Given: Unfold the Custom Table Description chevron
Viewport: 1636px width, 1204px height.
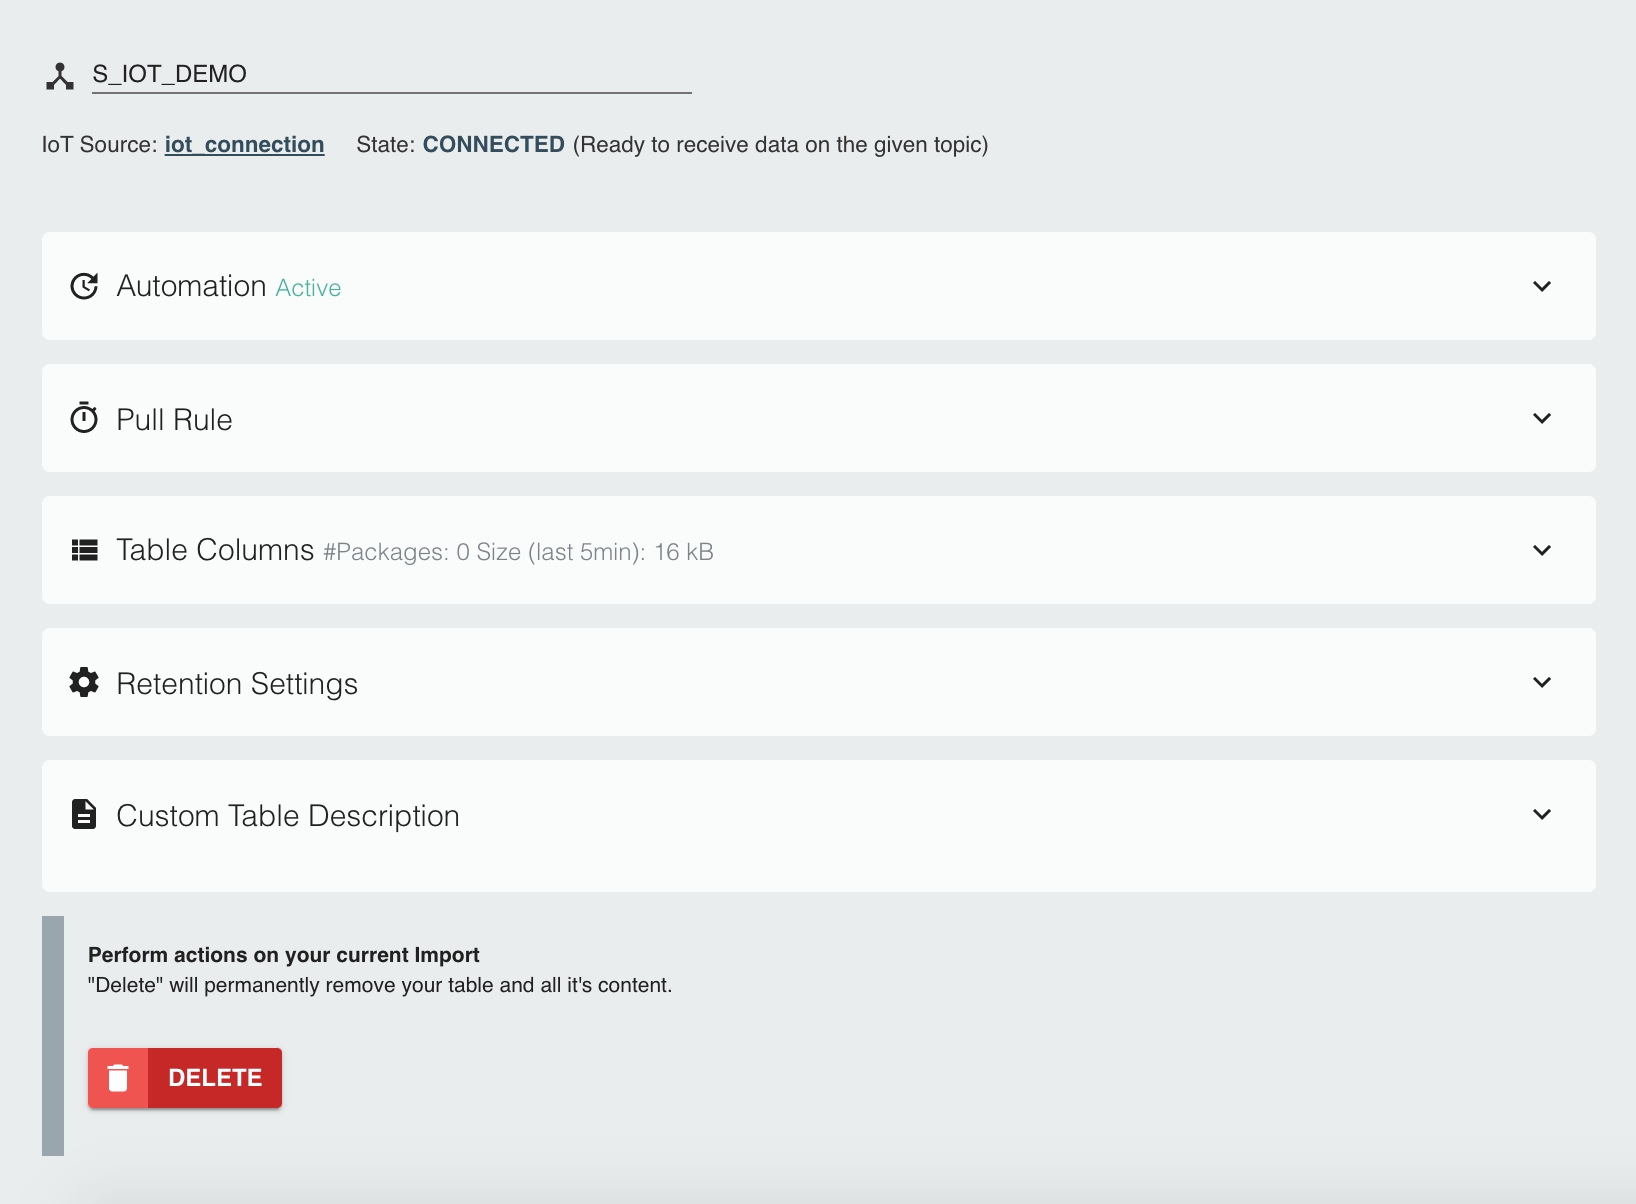Looking at the screenshot, I should [1542, 814].
